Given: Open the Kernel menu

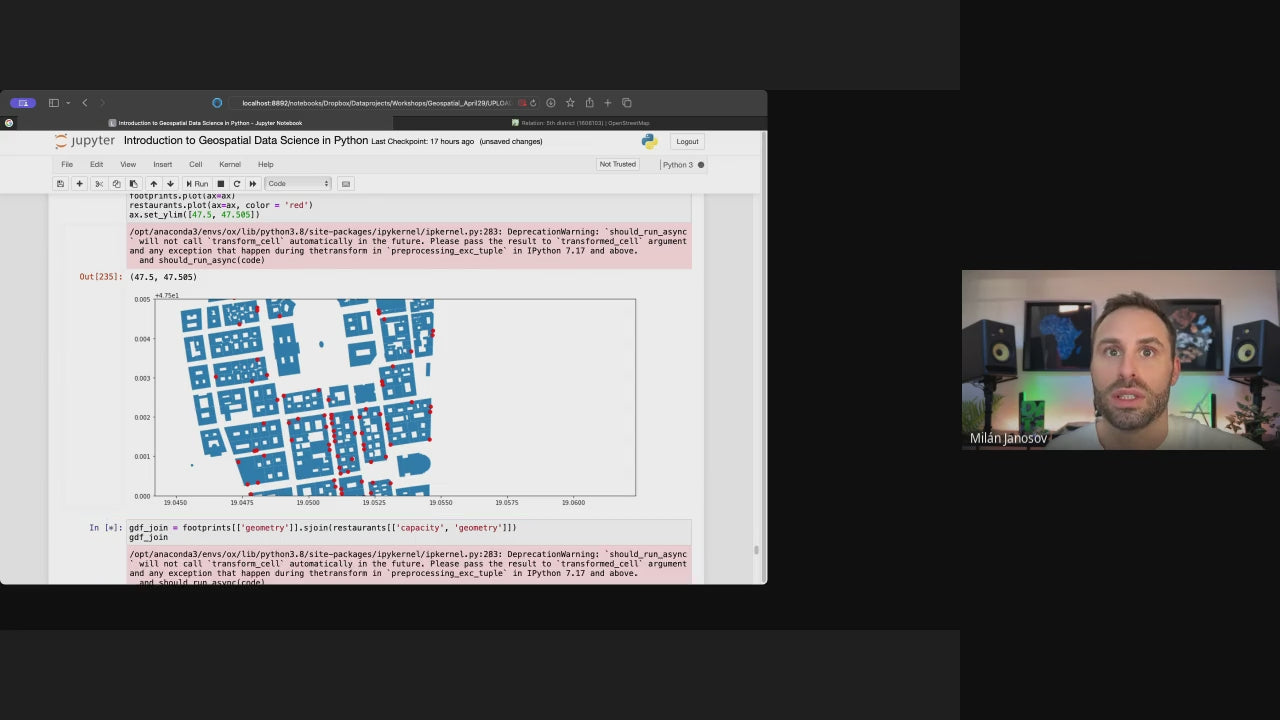Looking at the screenshot, I should (230, 164).
